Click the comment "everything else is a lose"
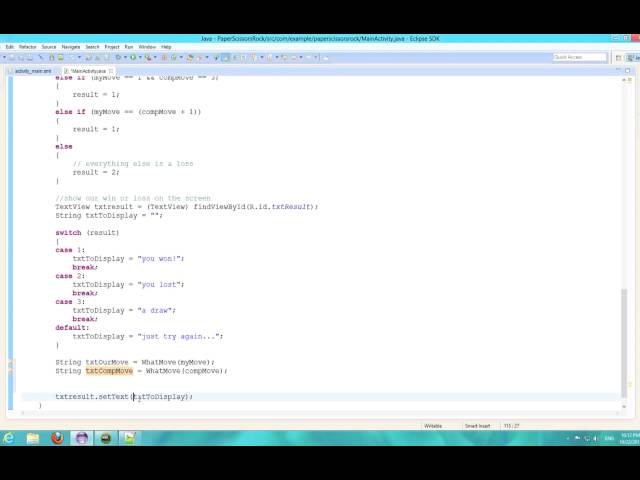The image size is (640, 480). (133, 164)
